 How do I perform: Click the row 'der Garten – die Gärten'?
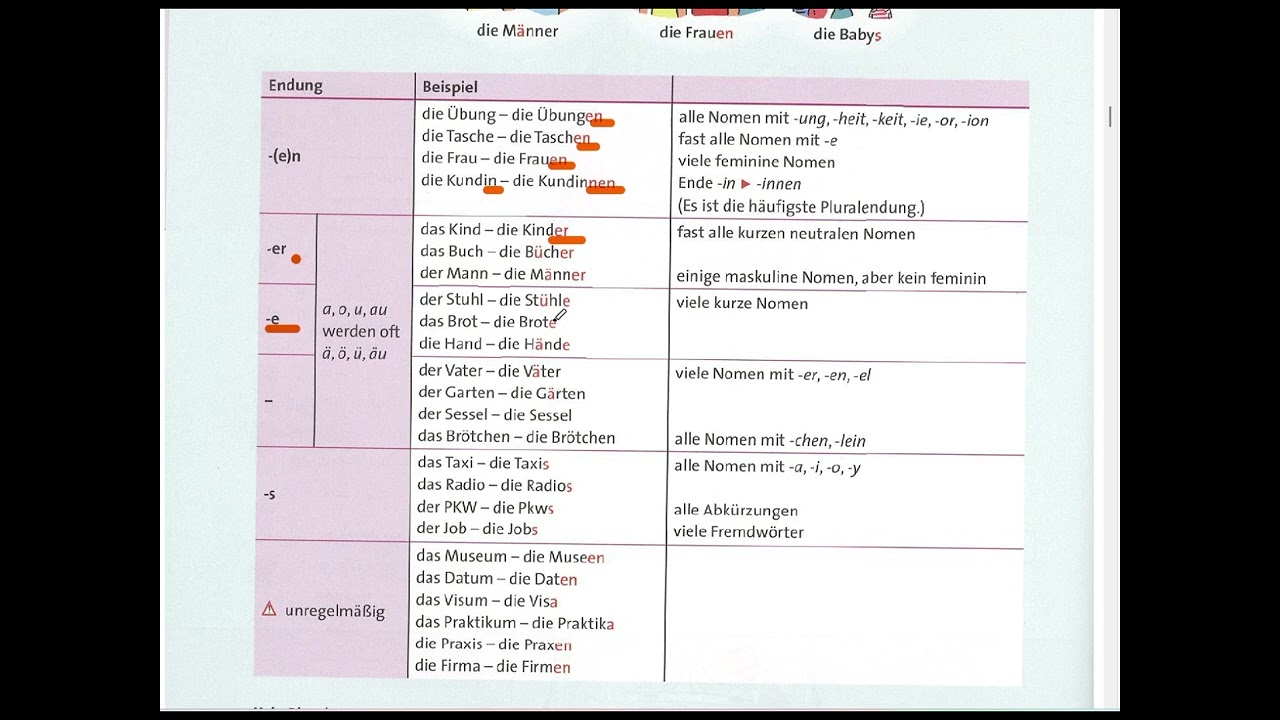(502, 393)
